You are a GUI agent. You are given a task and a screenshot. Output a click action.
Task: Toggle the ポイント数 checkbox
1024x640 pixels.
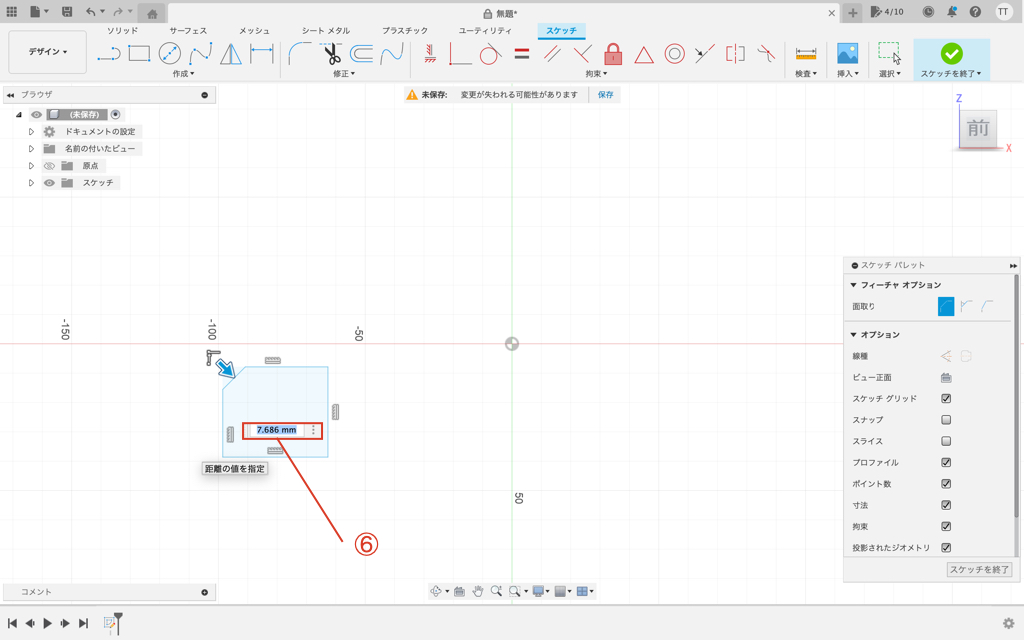946,484
